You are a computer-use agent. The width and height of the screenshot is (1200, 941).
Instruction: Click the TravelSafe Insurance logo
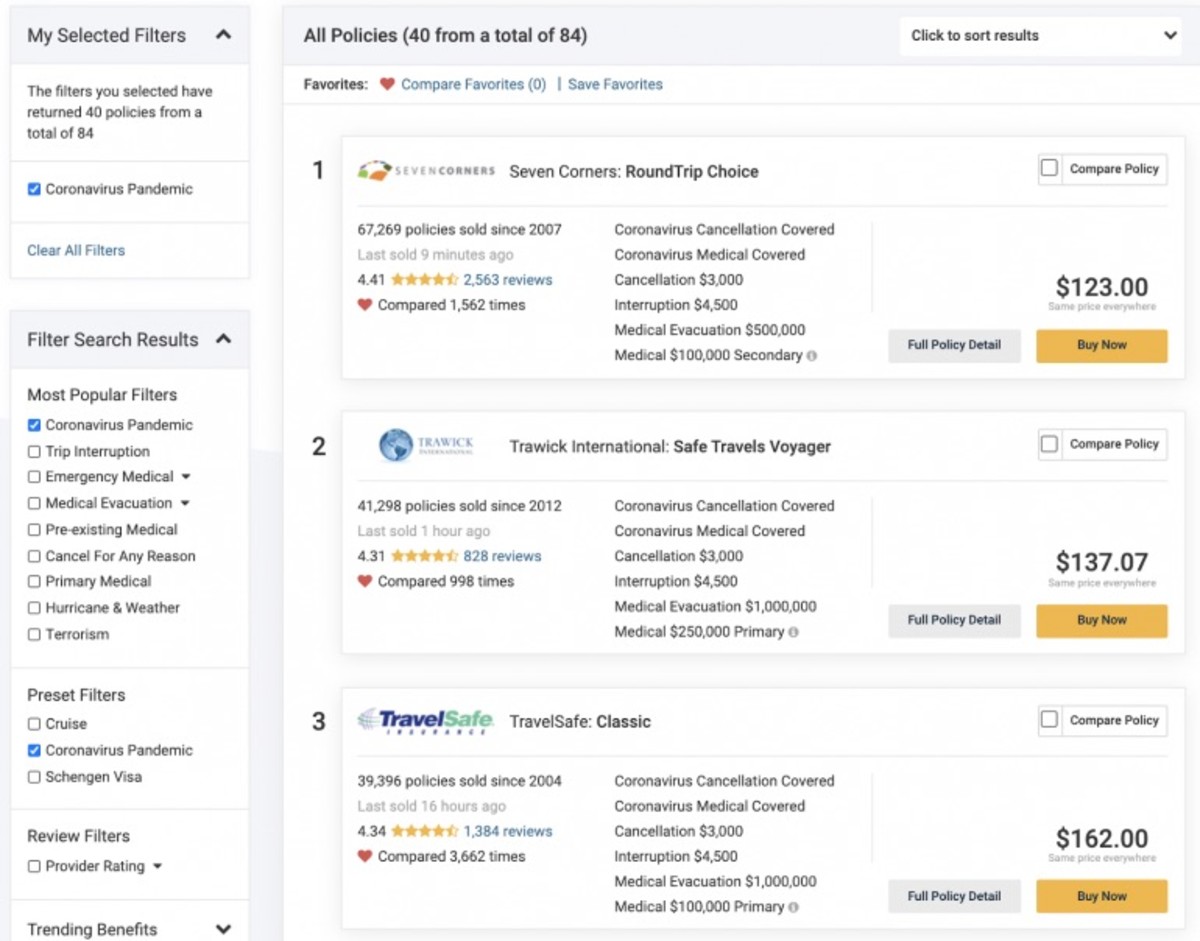pos(426,721)
